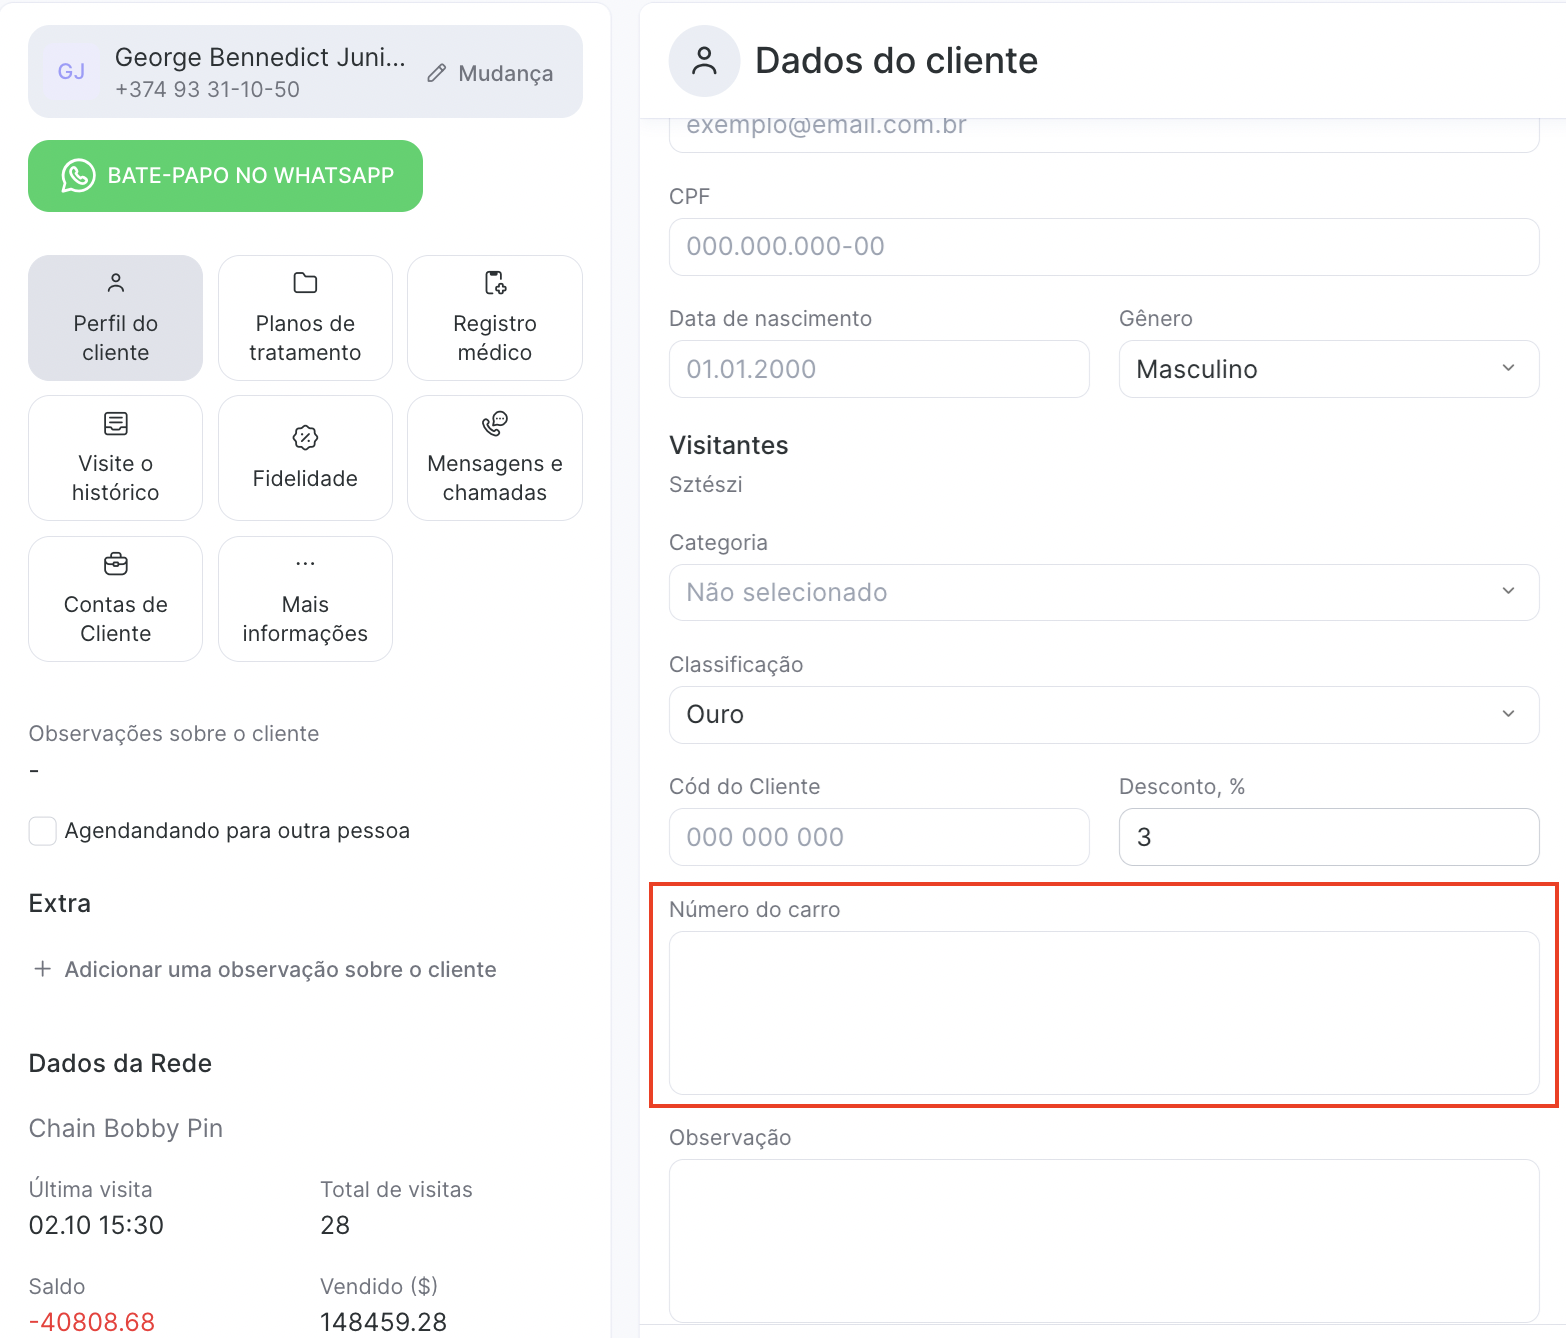
Task: Expand the Gênero dropdown showing Masculino
Action: [x=1328, y=369]
